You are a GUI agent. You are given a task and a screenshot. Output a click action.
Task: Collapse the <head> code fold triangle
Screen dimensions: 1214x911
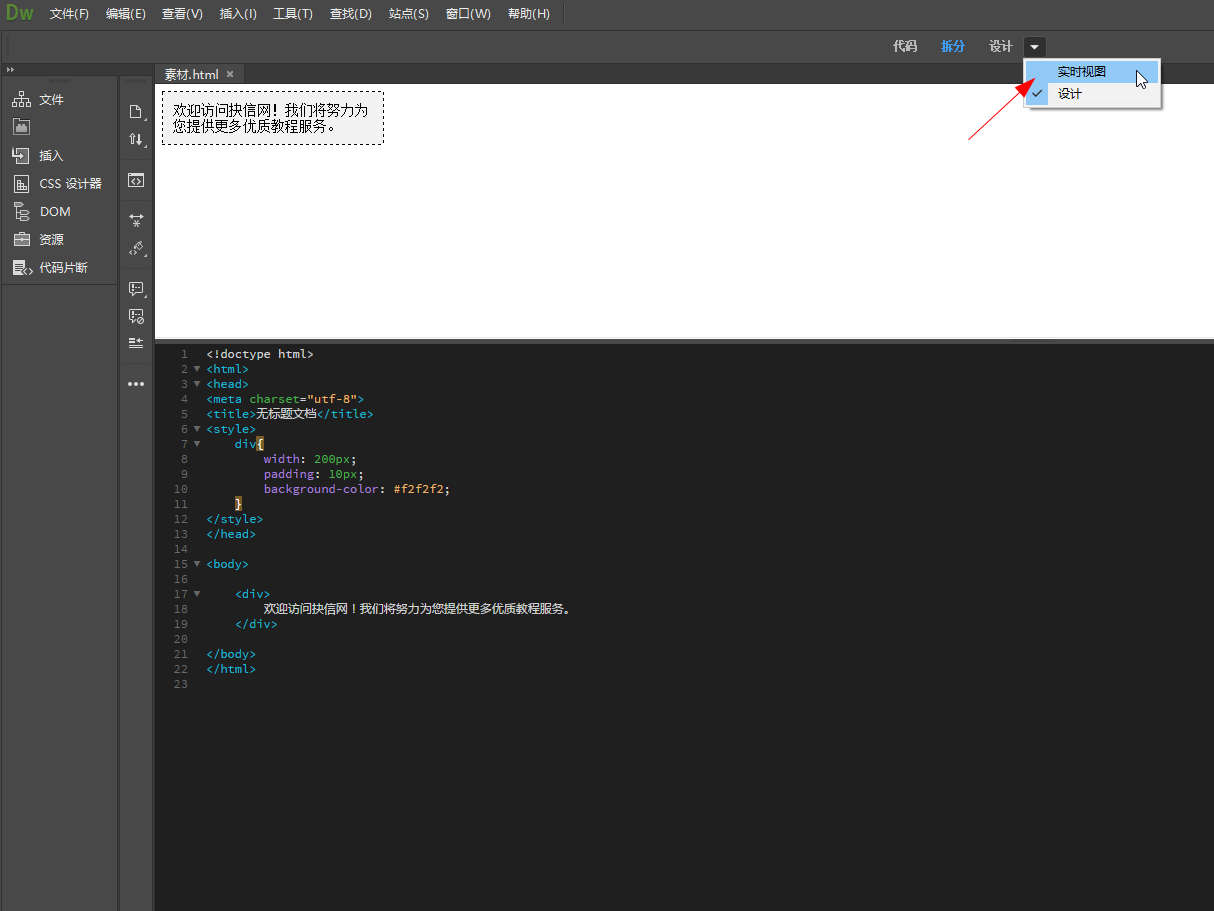[x=197, y=384]
